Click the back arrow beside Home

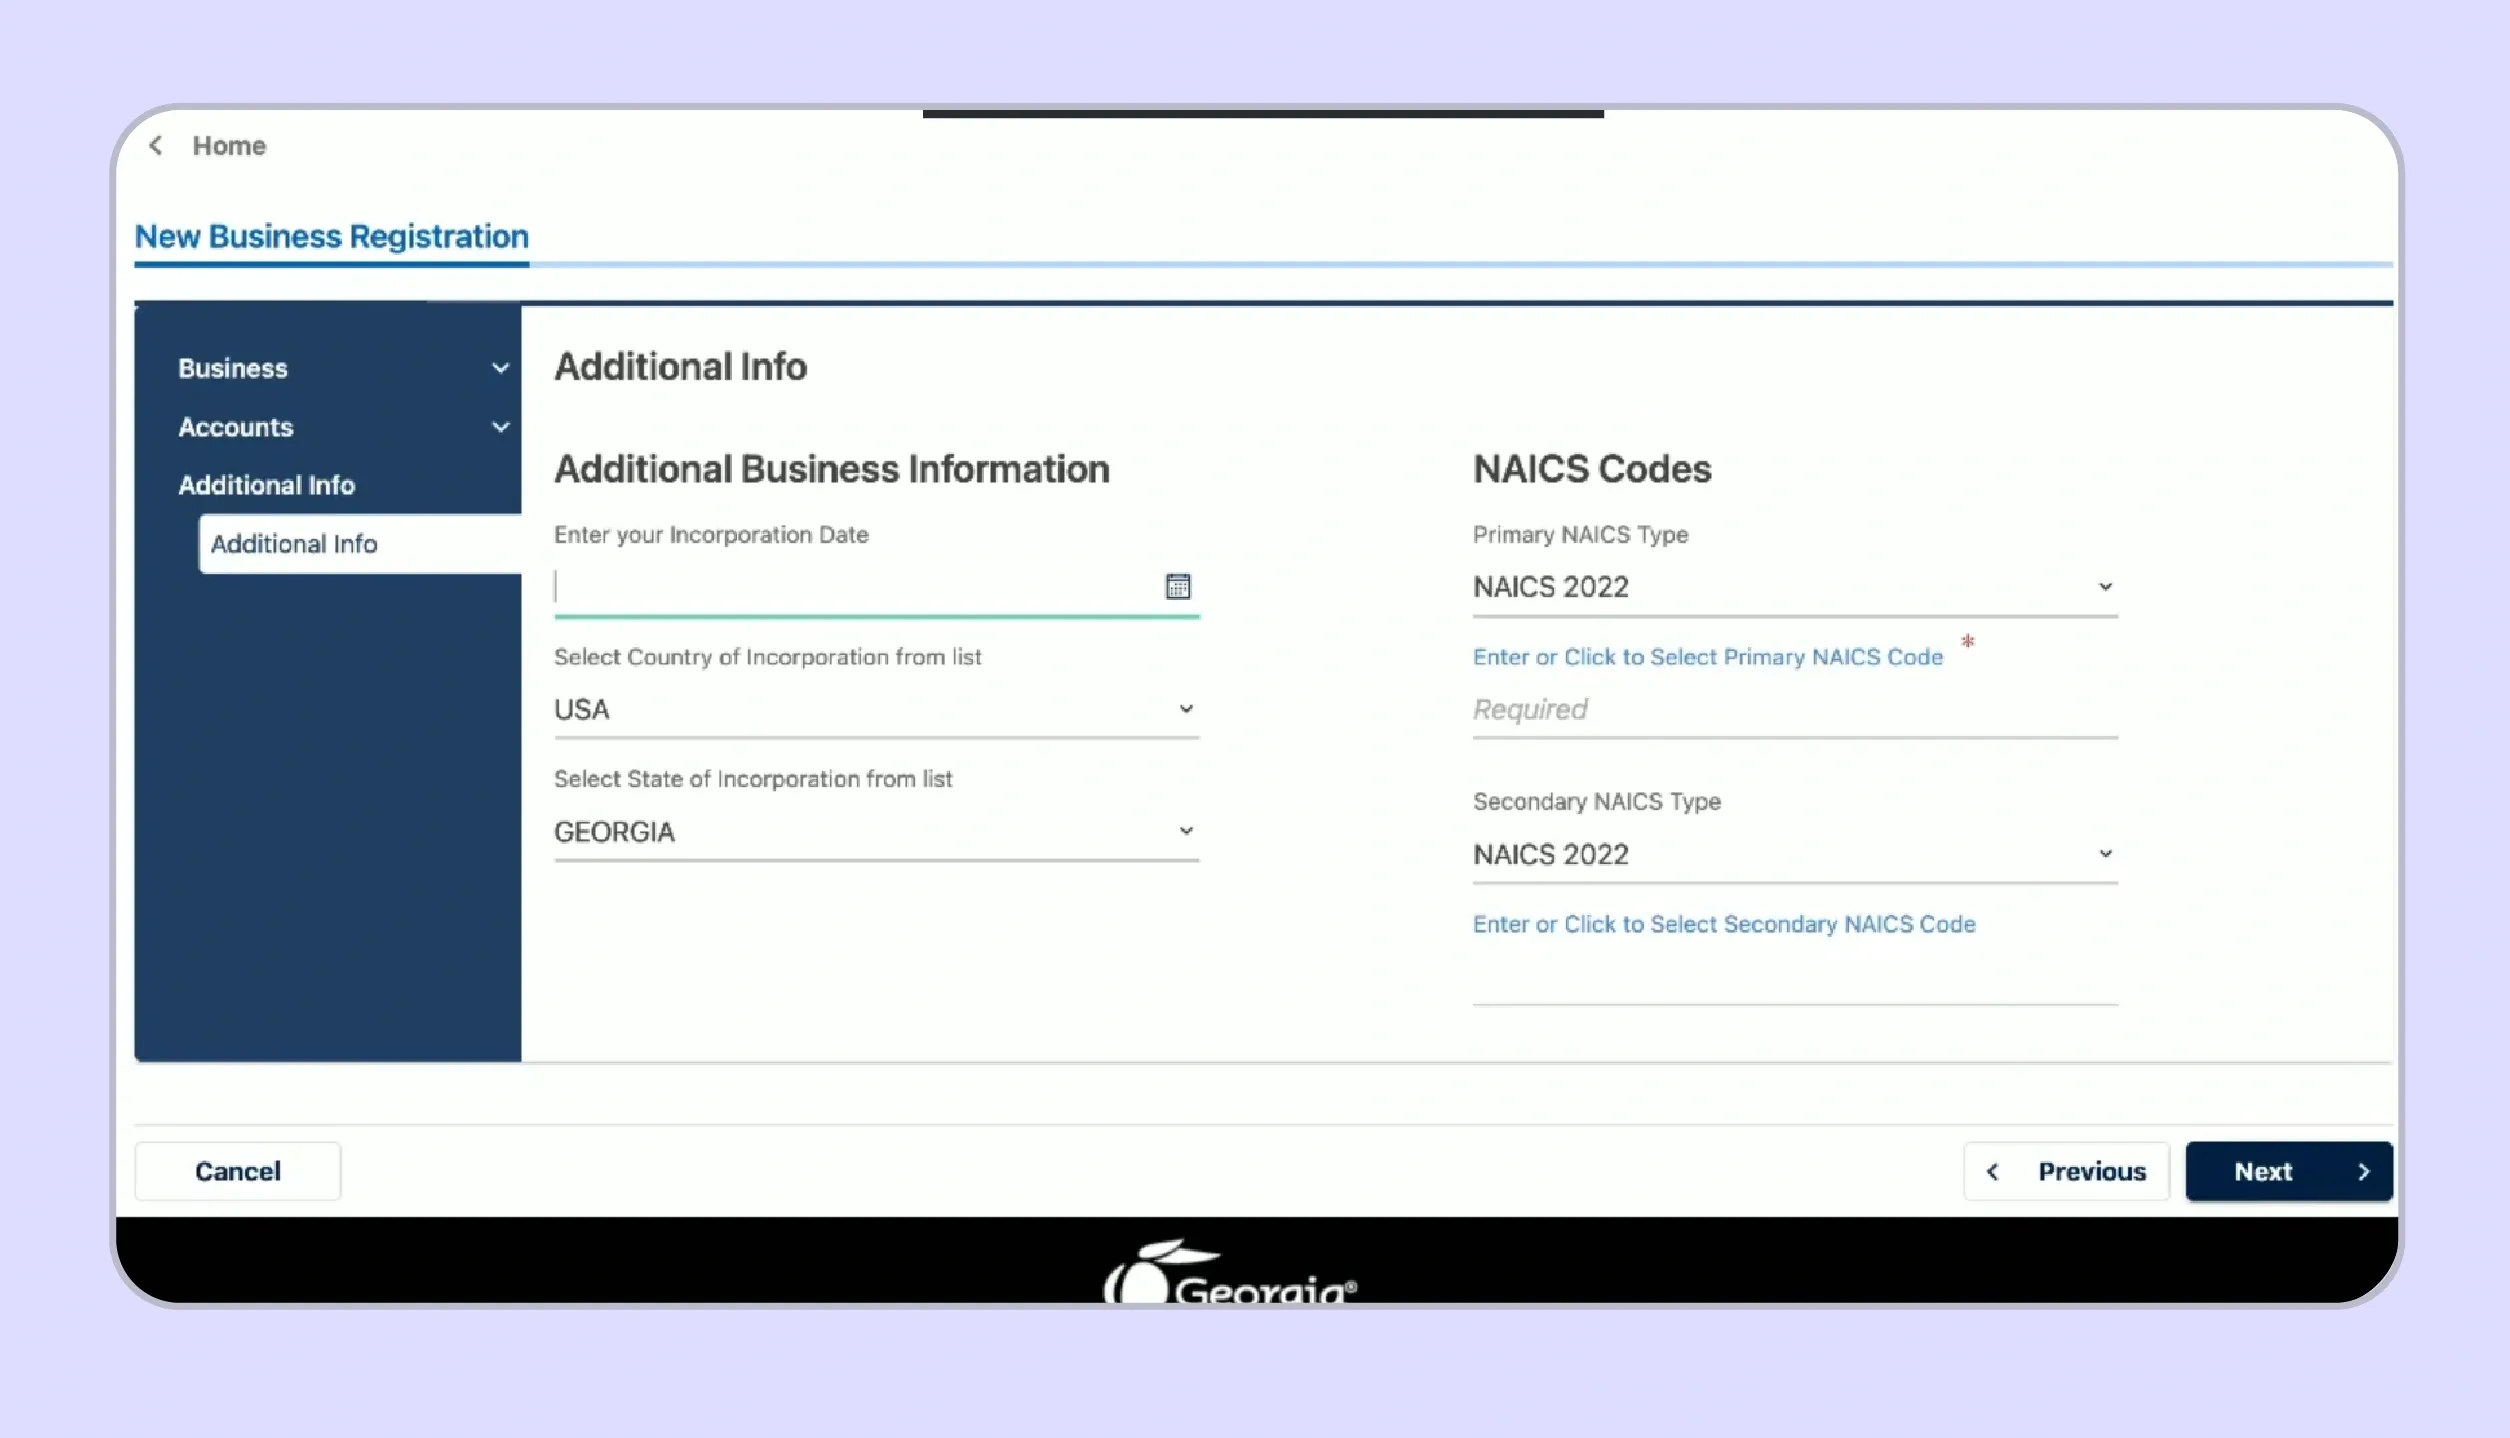pos(156,146)
